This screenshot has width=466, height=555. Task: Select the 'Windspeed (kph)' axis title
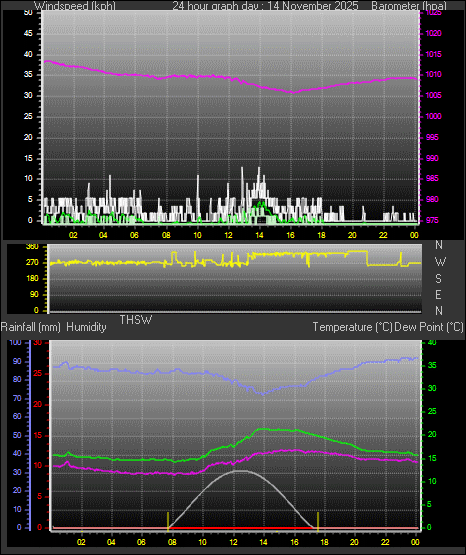75,6
